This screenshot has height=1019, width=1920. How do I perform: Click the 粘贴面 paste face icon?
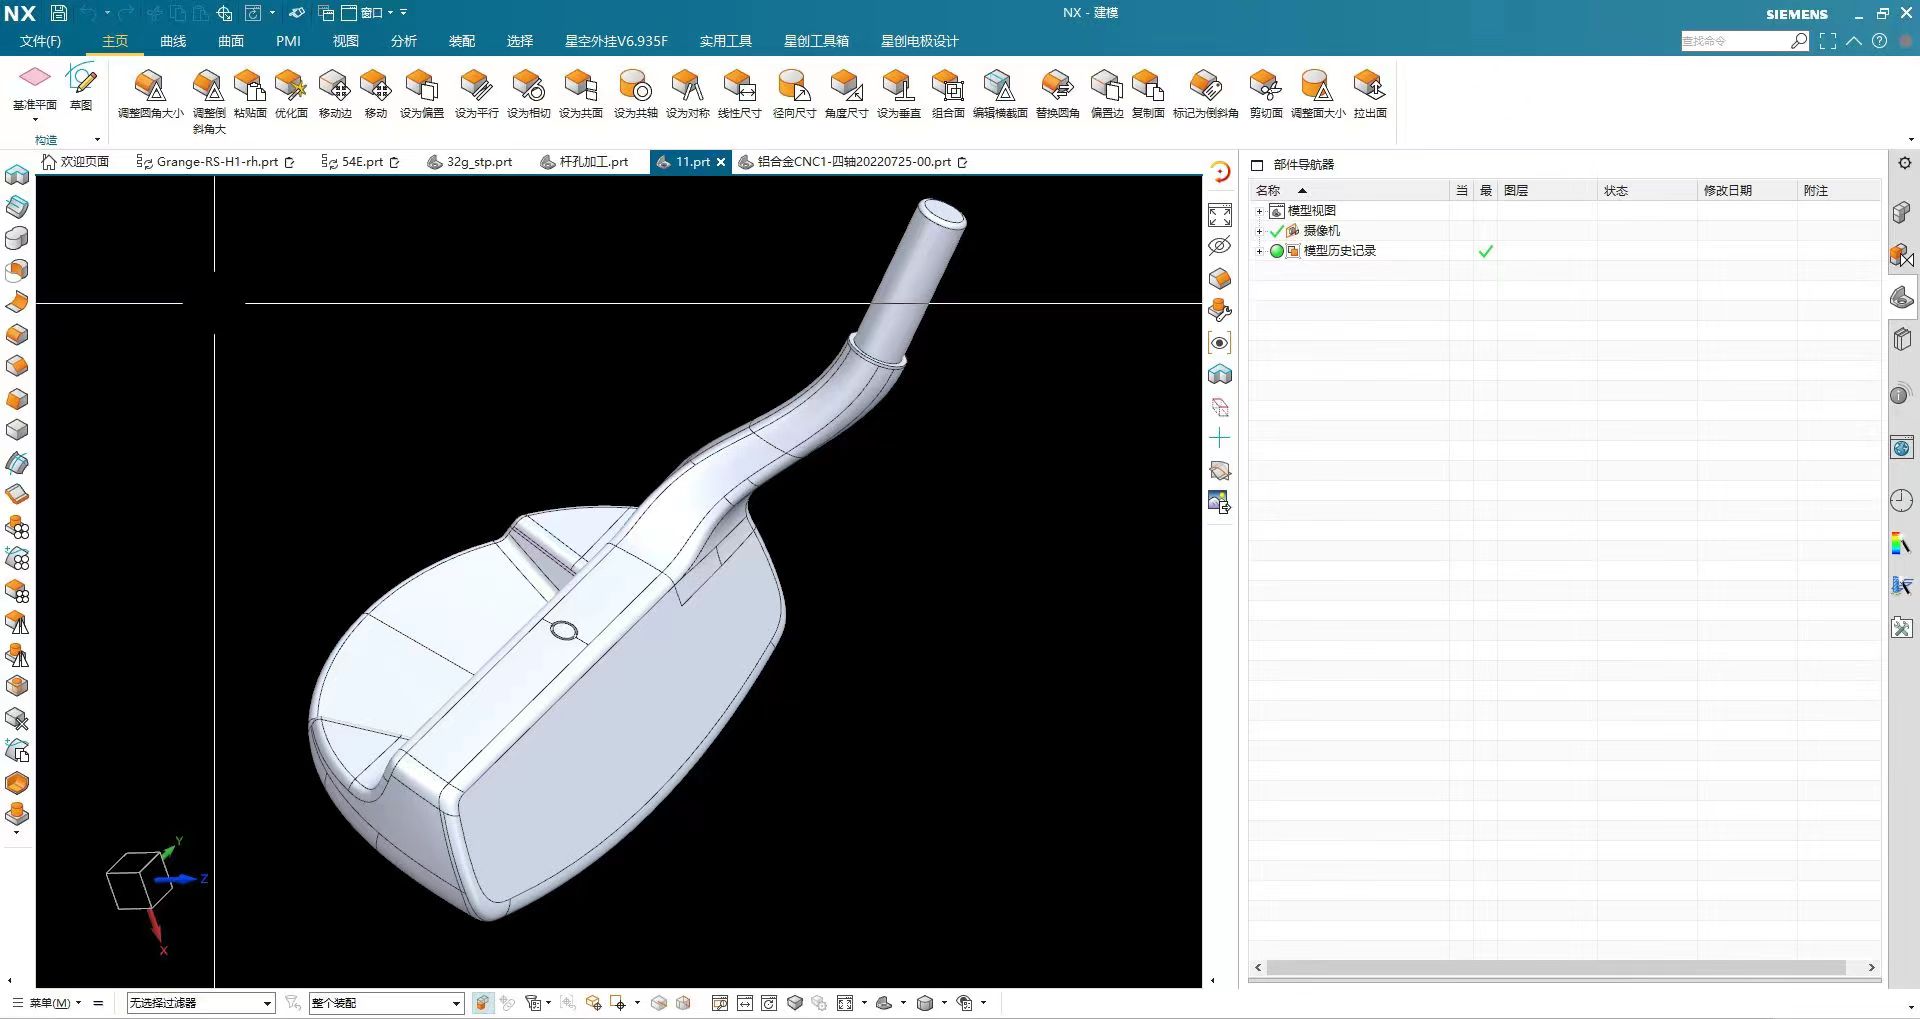pyautogui.click(x=249, y=87)
